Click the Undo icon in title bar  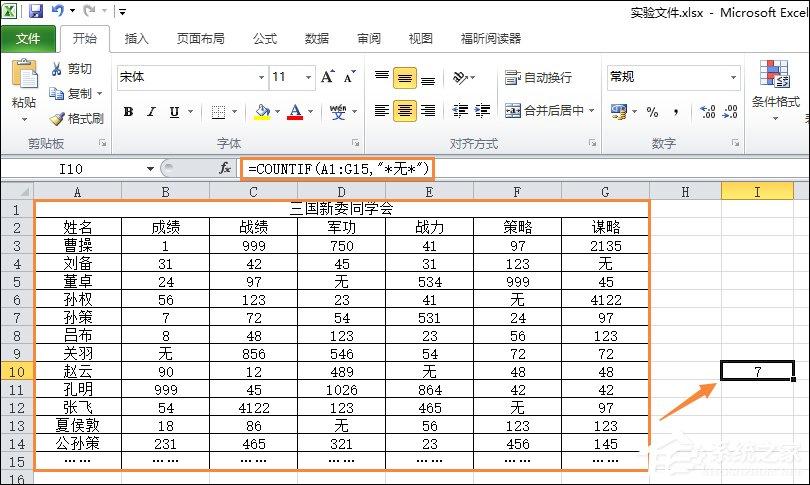tap(58, 11)
